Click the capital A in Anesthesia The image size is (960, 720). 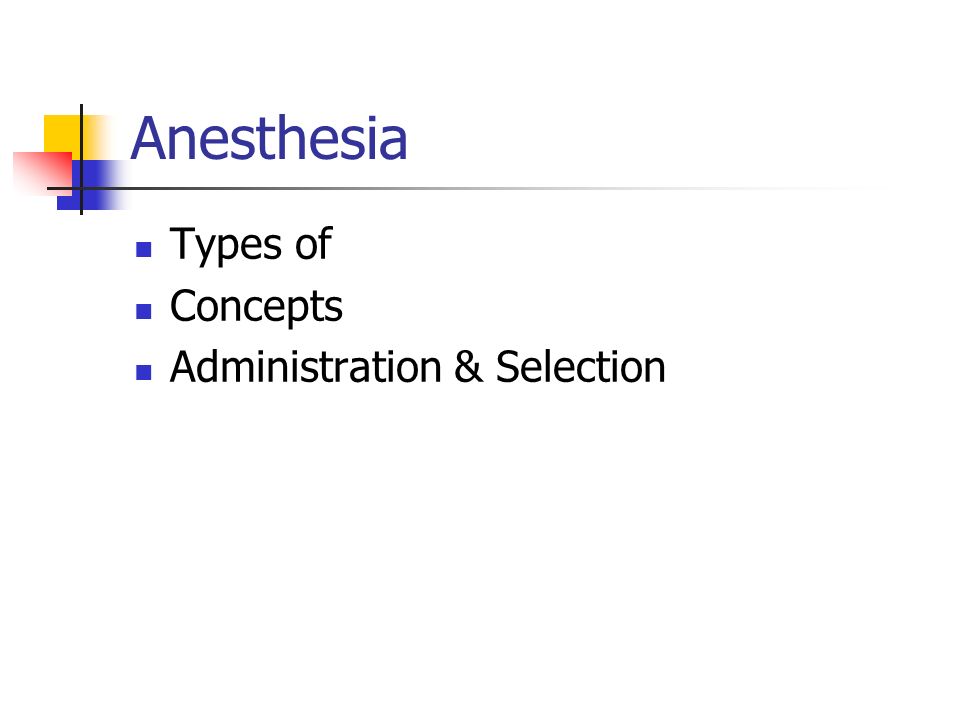point(149,139)
